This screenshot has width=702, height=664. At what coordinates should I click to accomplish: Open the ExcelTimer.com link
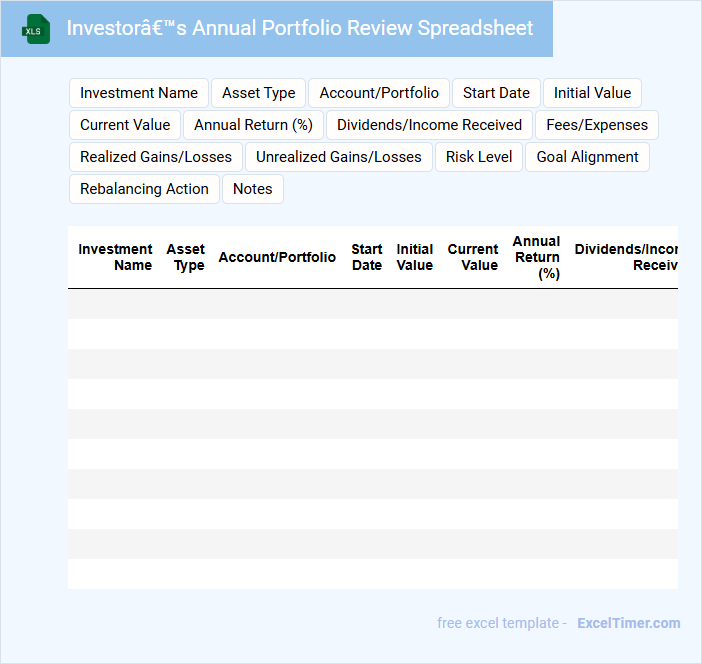[628, 623]
